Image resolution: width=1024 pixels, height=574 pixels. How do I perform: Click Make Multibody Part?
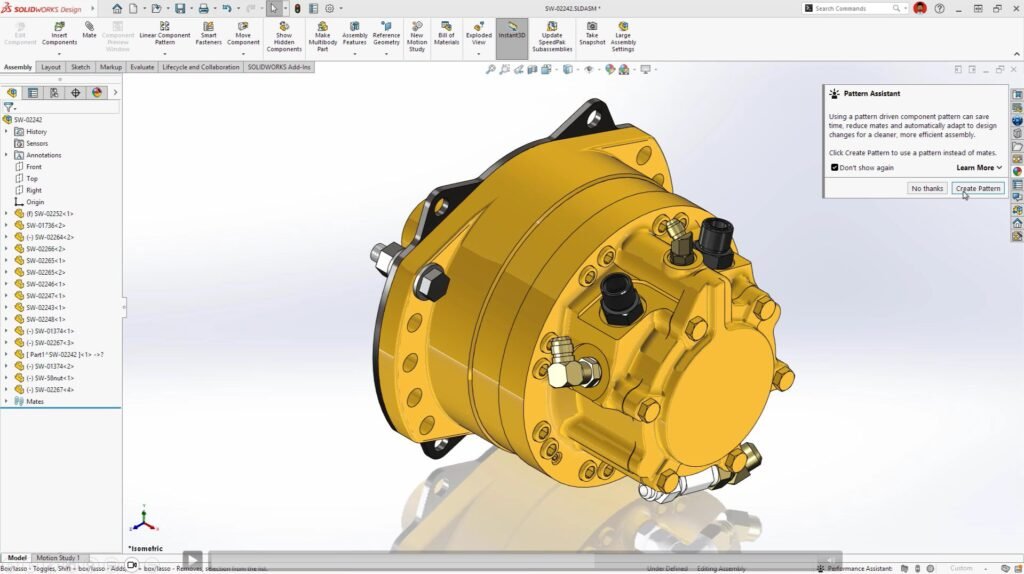click(x=323, y=37)
